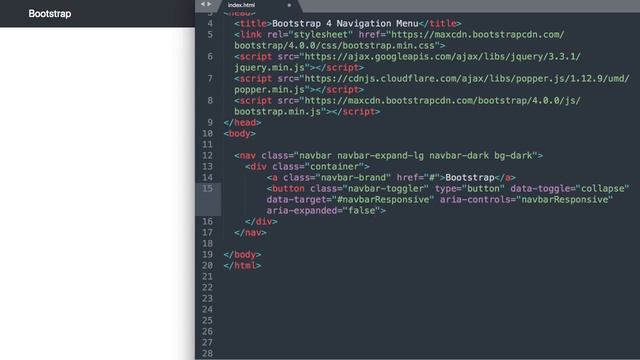Screen dimensions: 640x360
Task: Close the index.html tab via its dot
Action: [289, 5]
